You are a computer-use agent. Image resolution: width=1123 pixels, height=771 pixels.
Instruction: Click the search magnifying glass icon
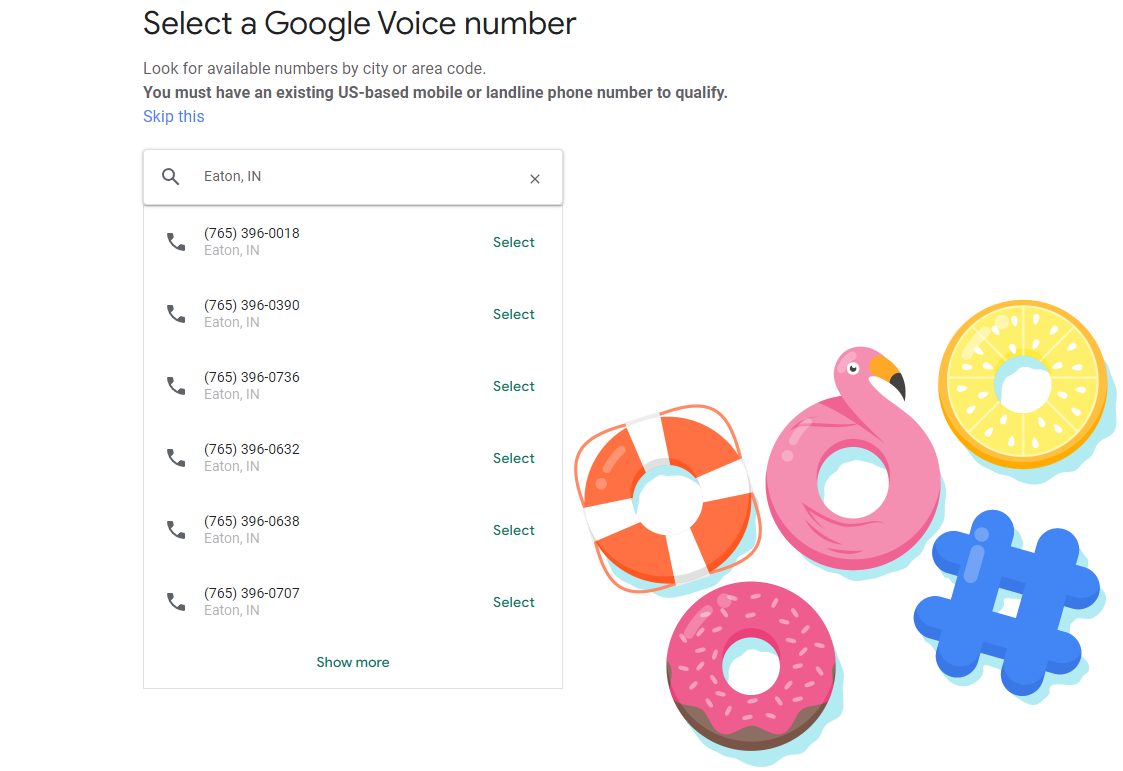tap(170, 176)
